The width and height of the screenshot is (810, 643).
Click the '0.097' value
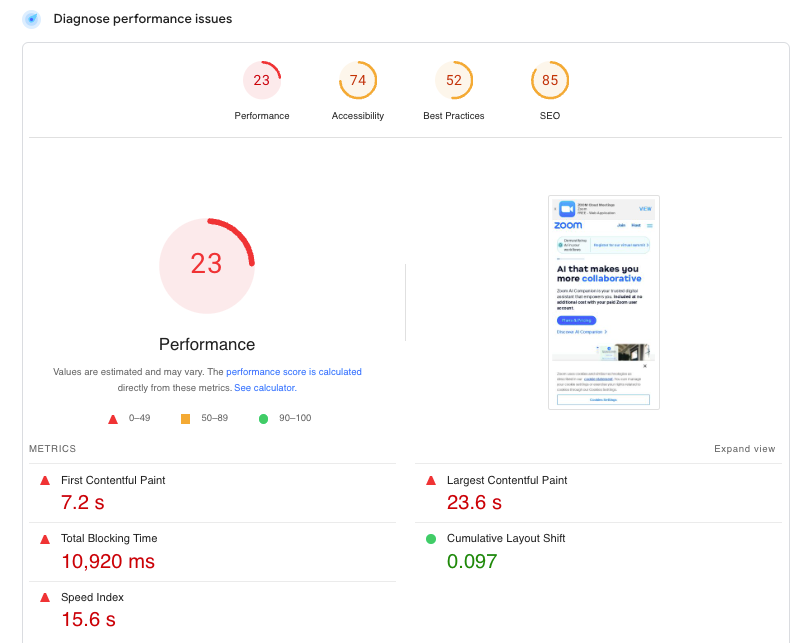coord(472,561)
